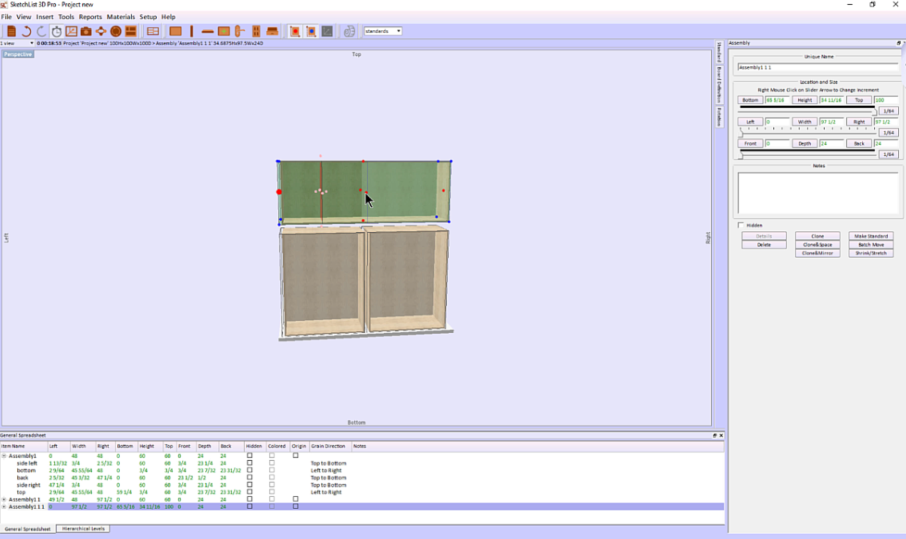Open the Board Collection side tab
The height and width of the screenshot is (539, 906).
pyautogui.click(x=719, y=84)
